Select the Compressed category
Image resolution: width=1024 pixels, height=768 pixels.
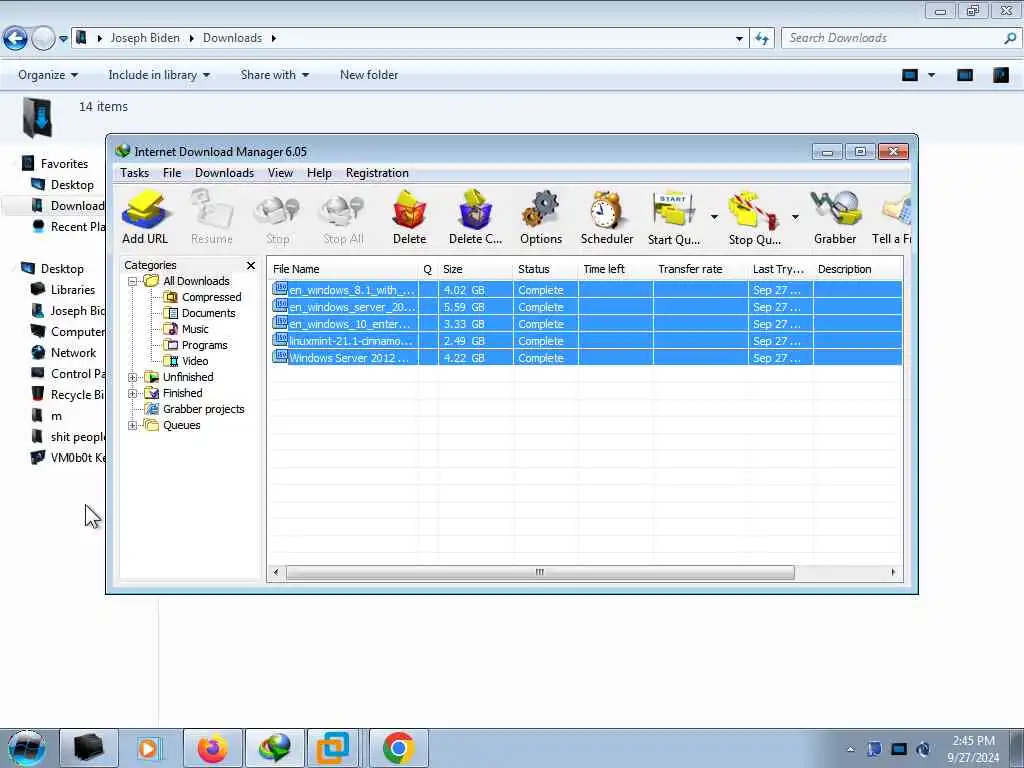(x=211, y=297)
